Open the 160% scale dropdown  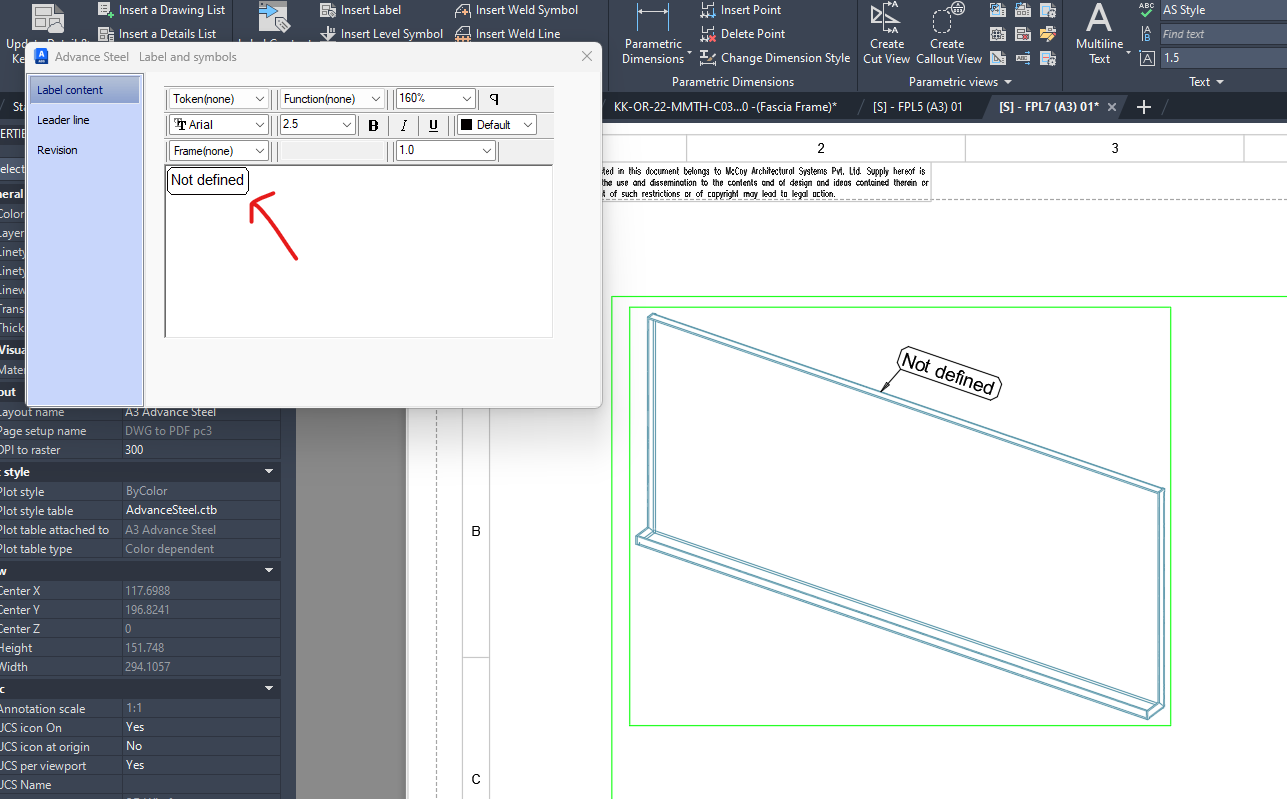435,99
